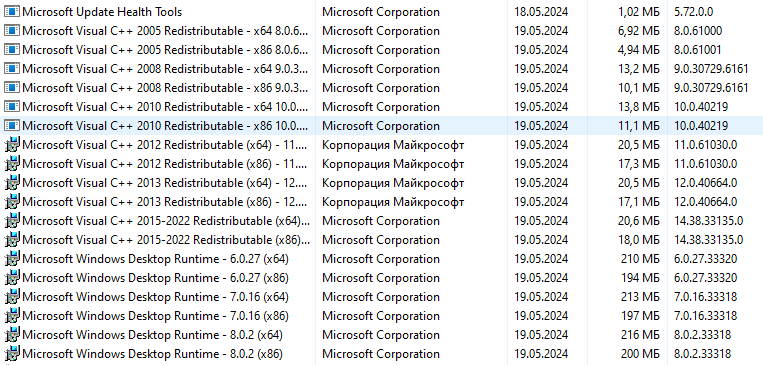Select Windows Desktop Runtime 7.0.16 (x86) name

point(155,316)
